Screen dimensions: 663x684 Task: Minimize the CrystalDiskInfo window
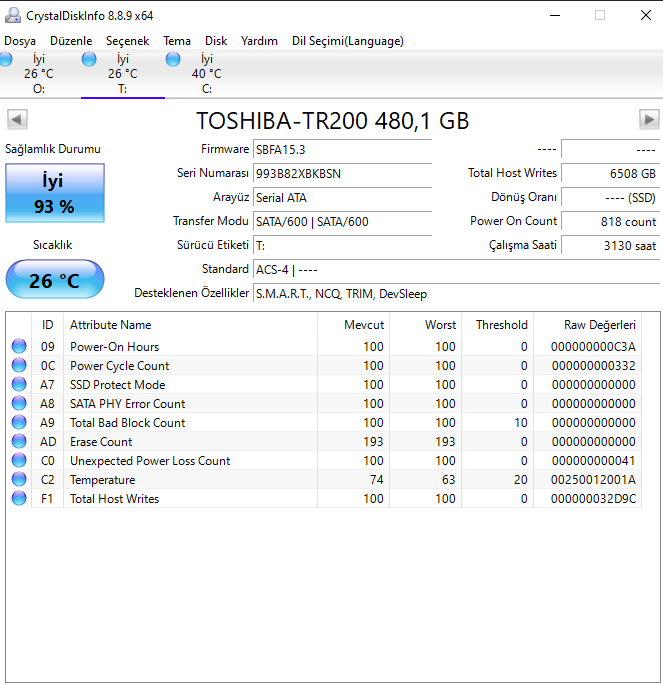click(555, 15)
